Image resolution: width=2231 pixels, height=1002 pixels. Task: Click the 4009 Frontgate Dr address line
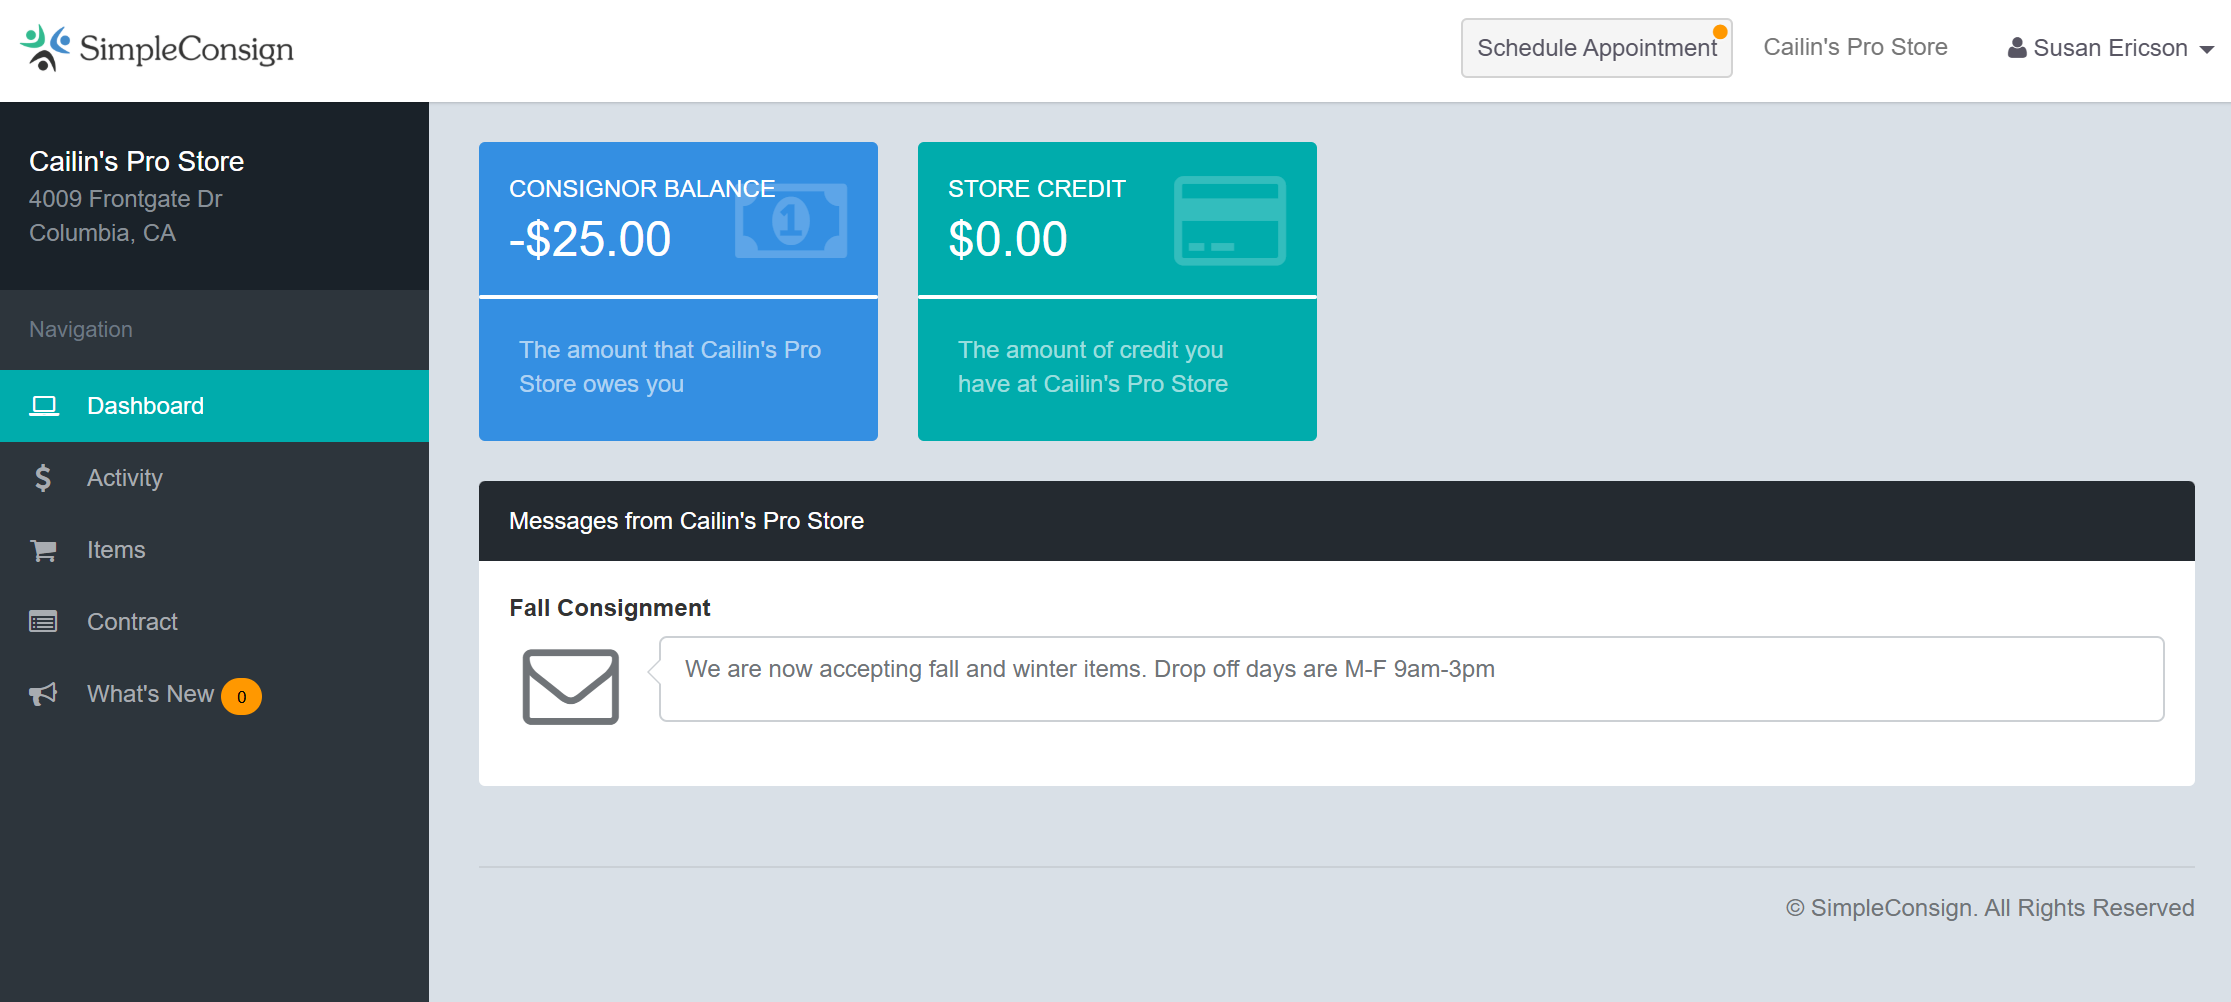126,199
